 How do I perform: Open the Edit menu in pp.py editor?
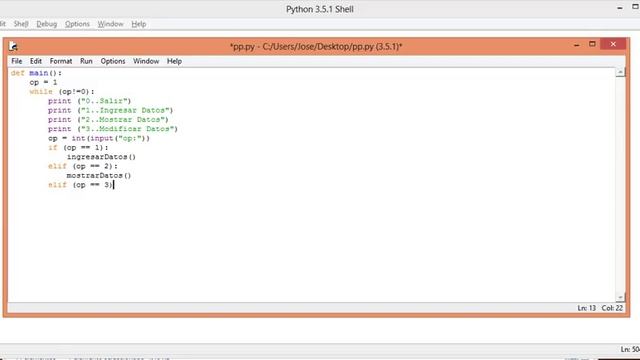pyautogui.click(x=36, y=61)
